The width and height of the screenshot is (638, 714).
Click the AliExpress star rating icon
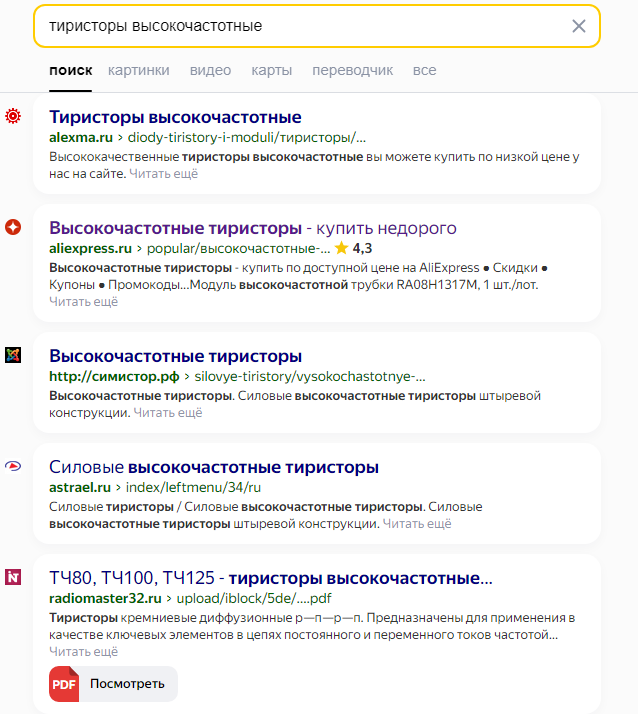pos(341,248)
